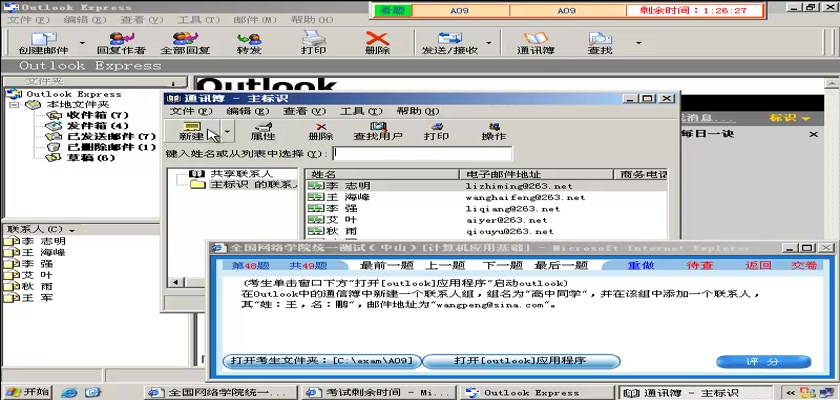Click 下一题 link in exam window
This screenshot has height=400, width=840.
[x=502, y=266]
